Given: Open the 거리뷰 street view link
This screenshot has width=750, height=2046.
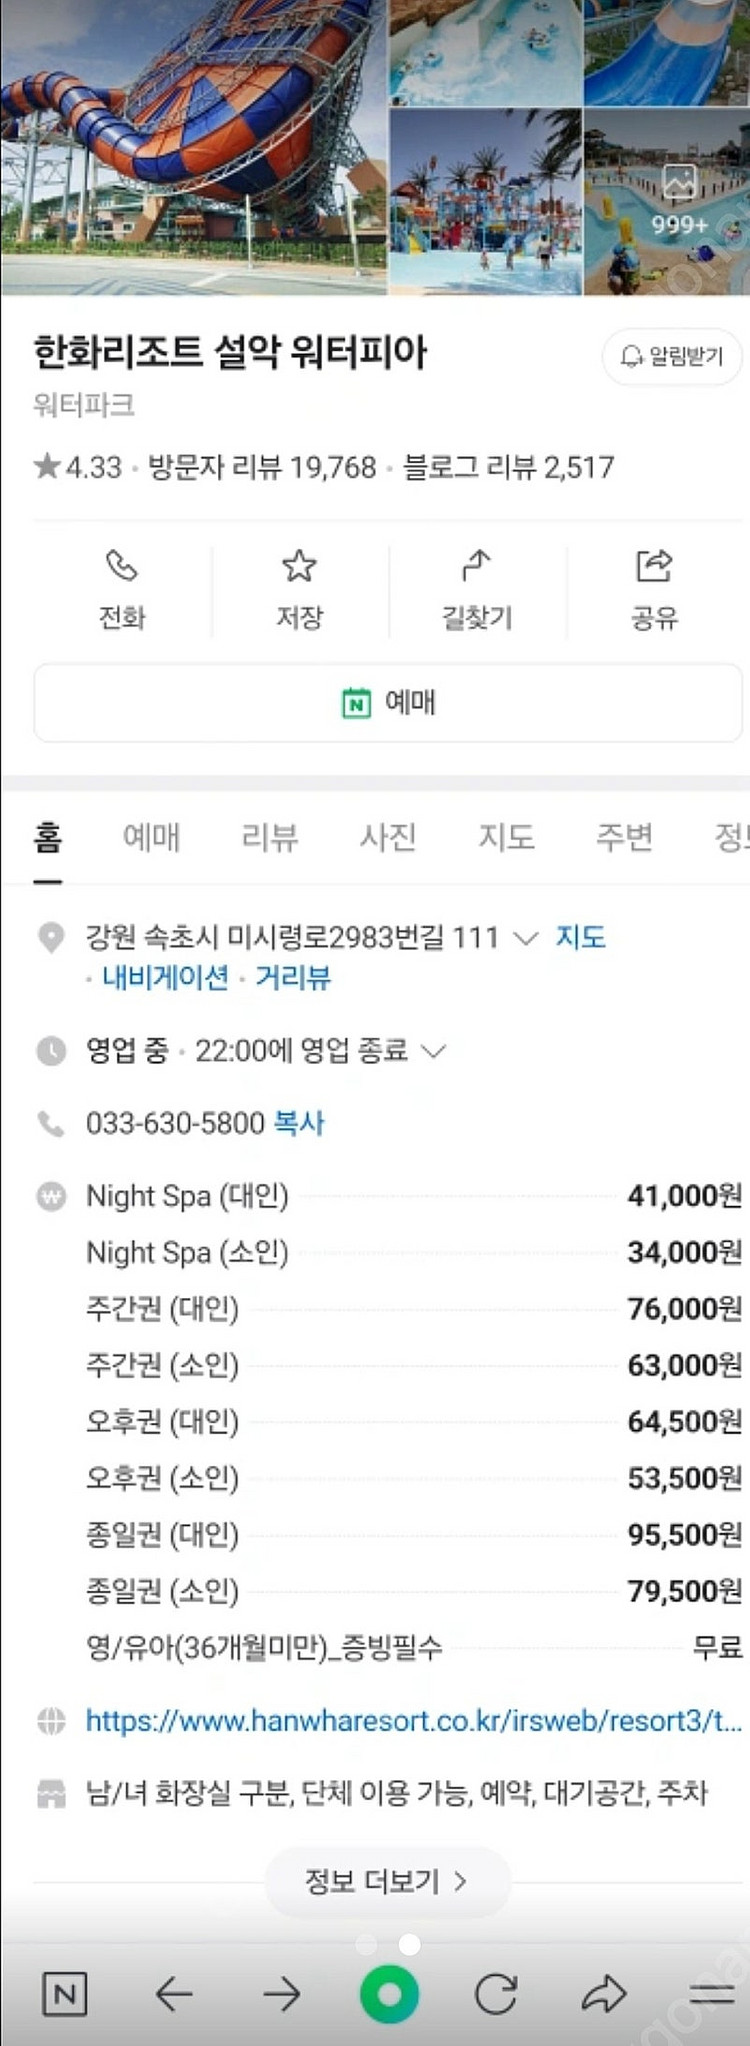Looking at the screenshot, I should coord(293,977).
